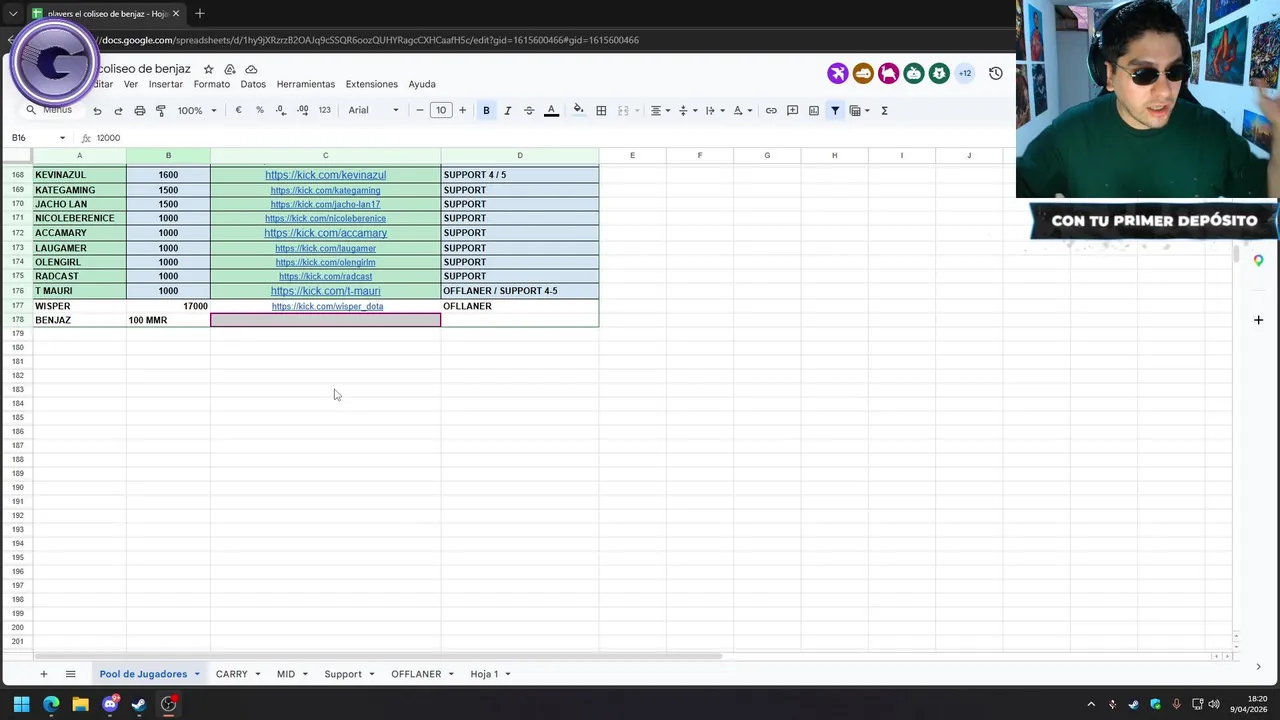Screen dimensions: 1280x720
Task: Open Pool de Jugadores tab menu arrow
Action: (197, 675)
